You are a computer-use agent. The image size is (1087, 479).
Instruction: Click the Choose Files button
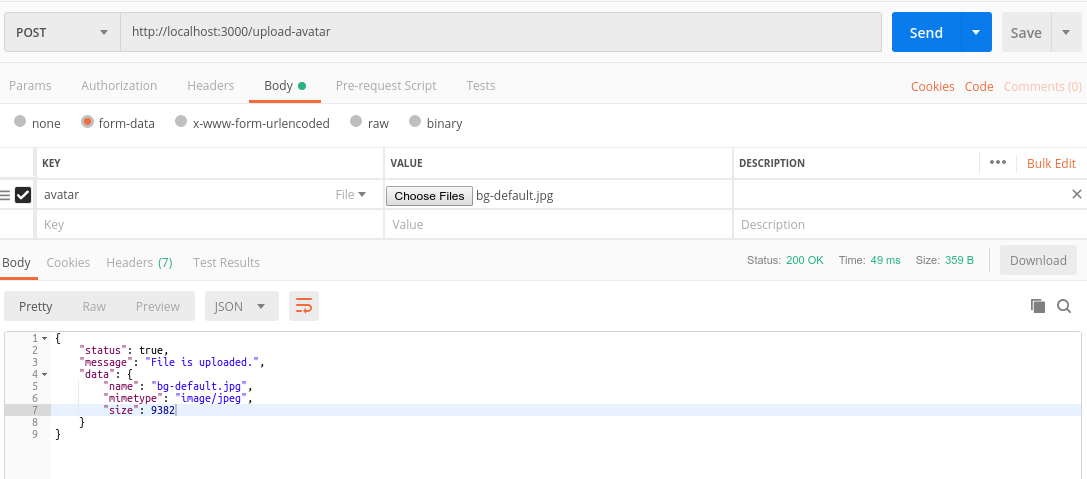point(429,196)
